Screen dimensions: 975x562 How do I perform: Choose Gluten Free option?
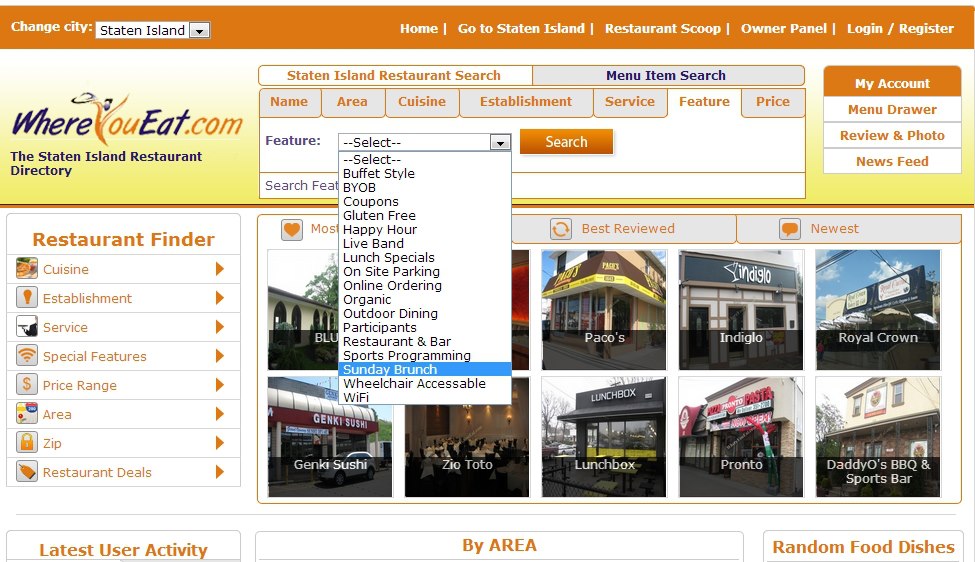(425, 215)
